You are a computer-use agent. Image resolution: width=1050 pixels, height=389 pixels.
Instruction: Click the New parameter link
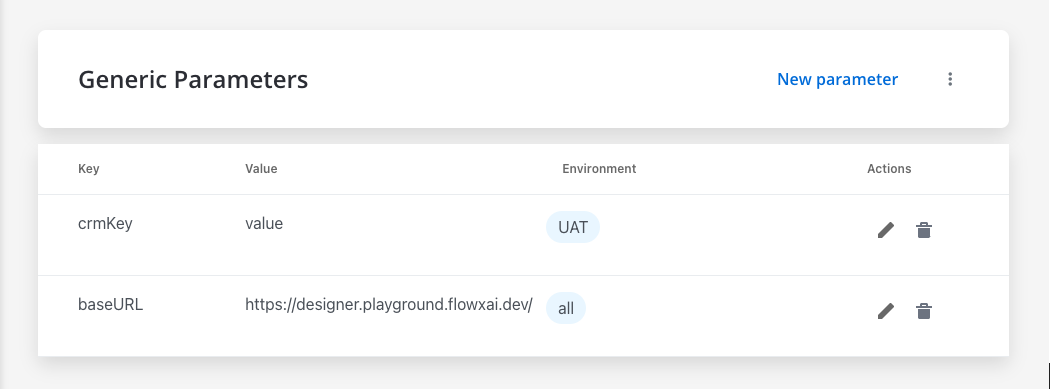(x=837, y=79)
